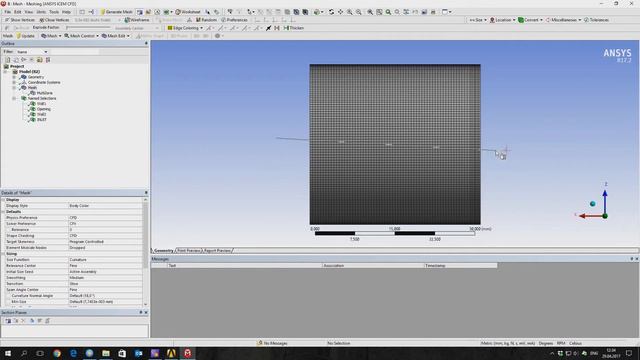Toggle Wireframe display mode

coord(137,20)
